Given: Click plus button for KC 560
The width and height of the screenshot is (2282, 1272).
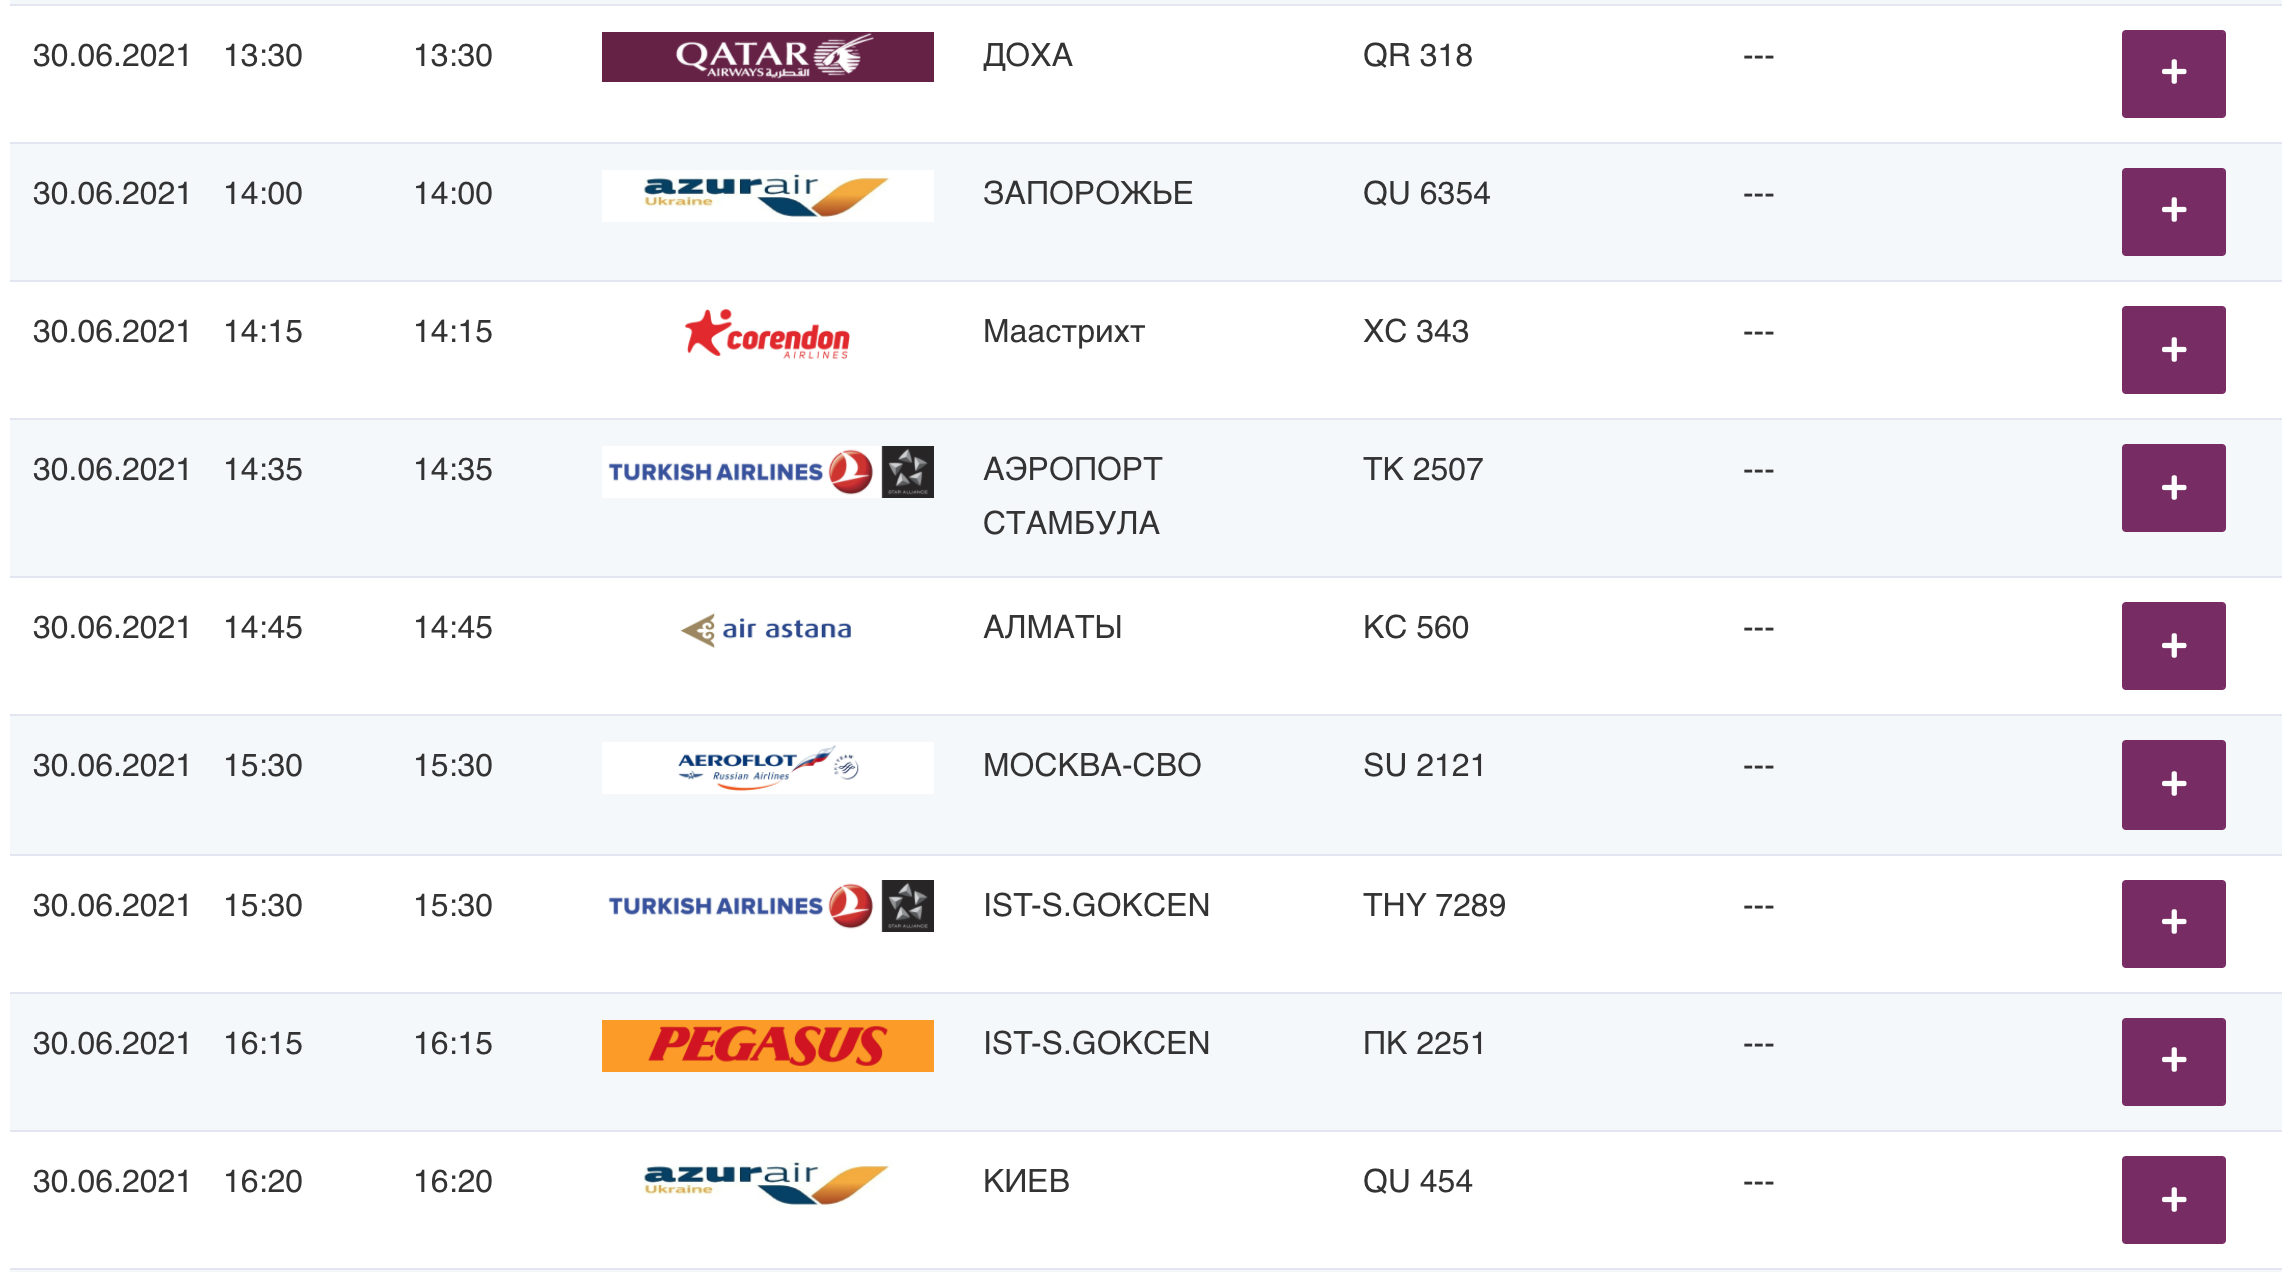Looking at the screenshot, I should tap(2173, 645).
